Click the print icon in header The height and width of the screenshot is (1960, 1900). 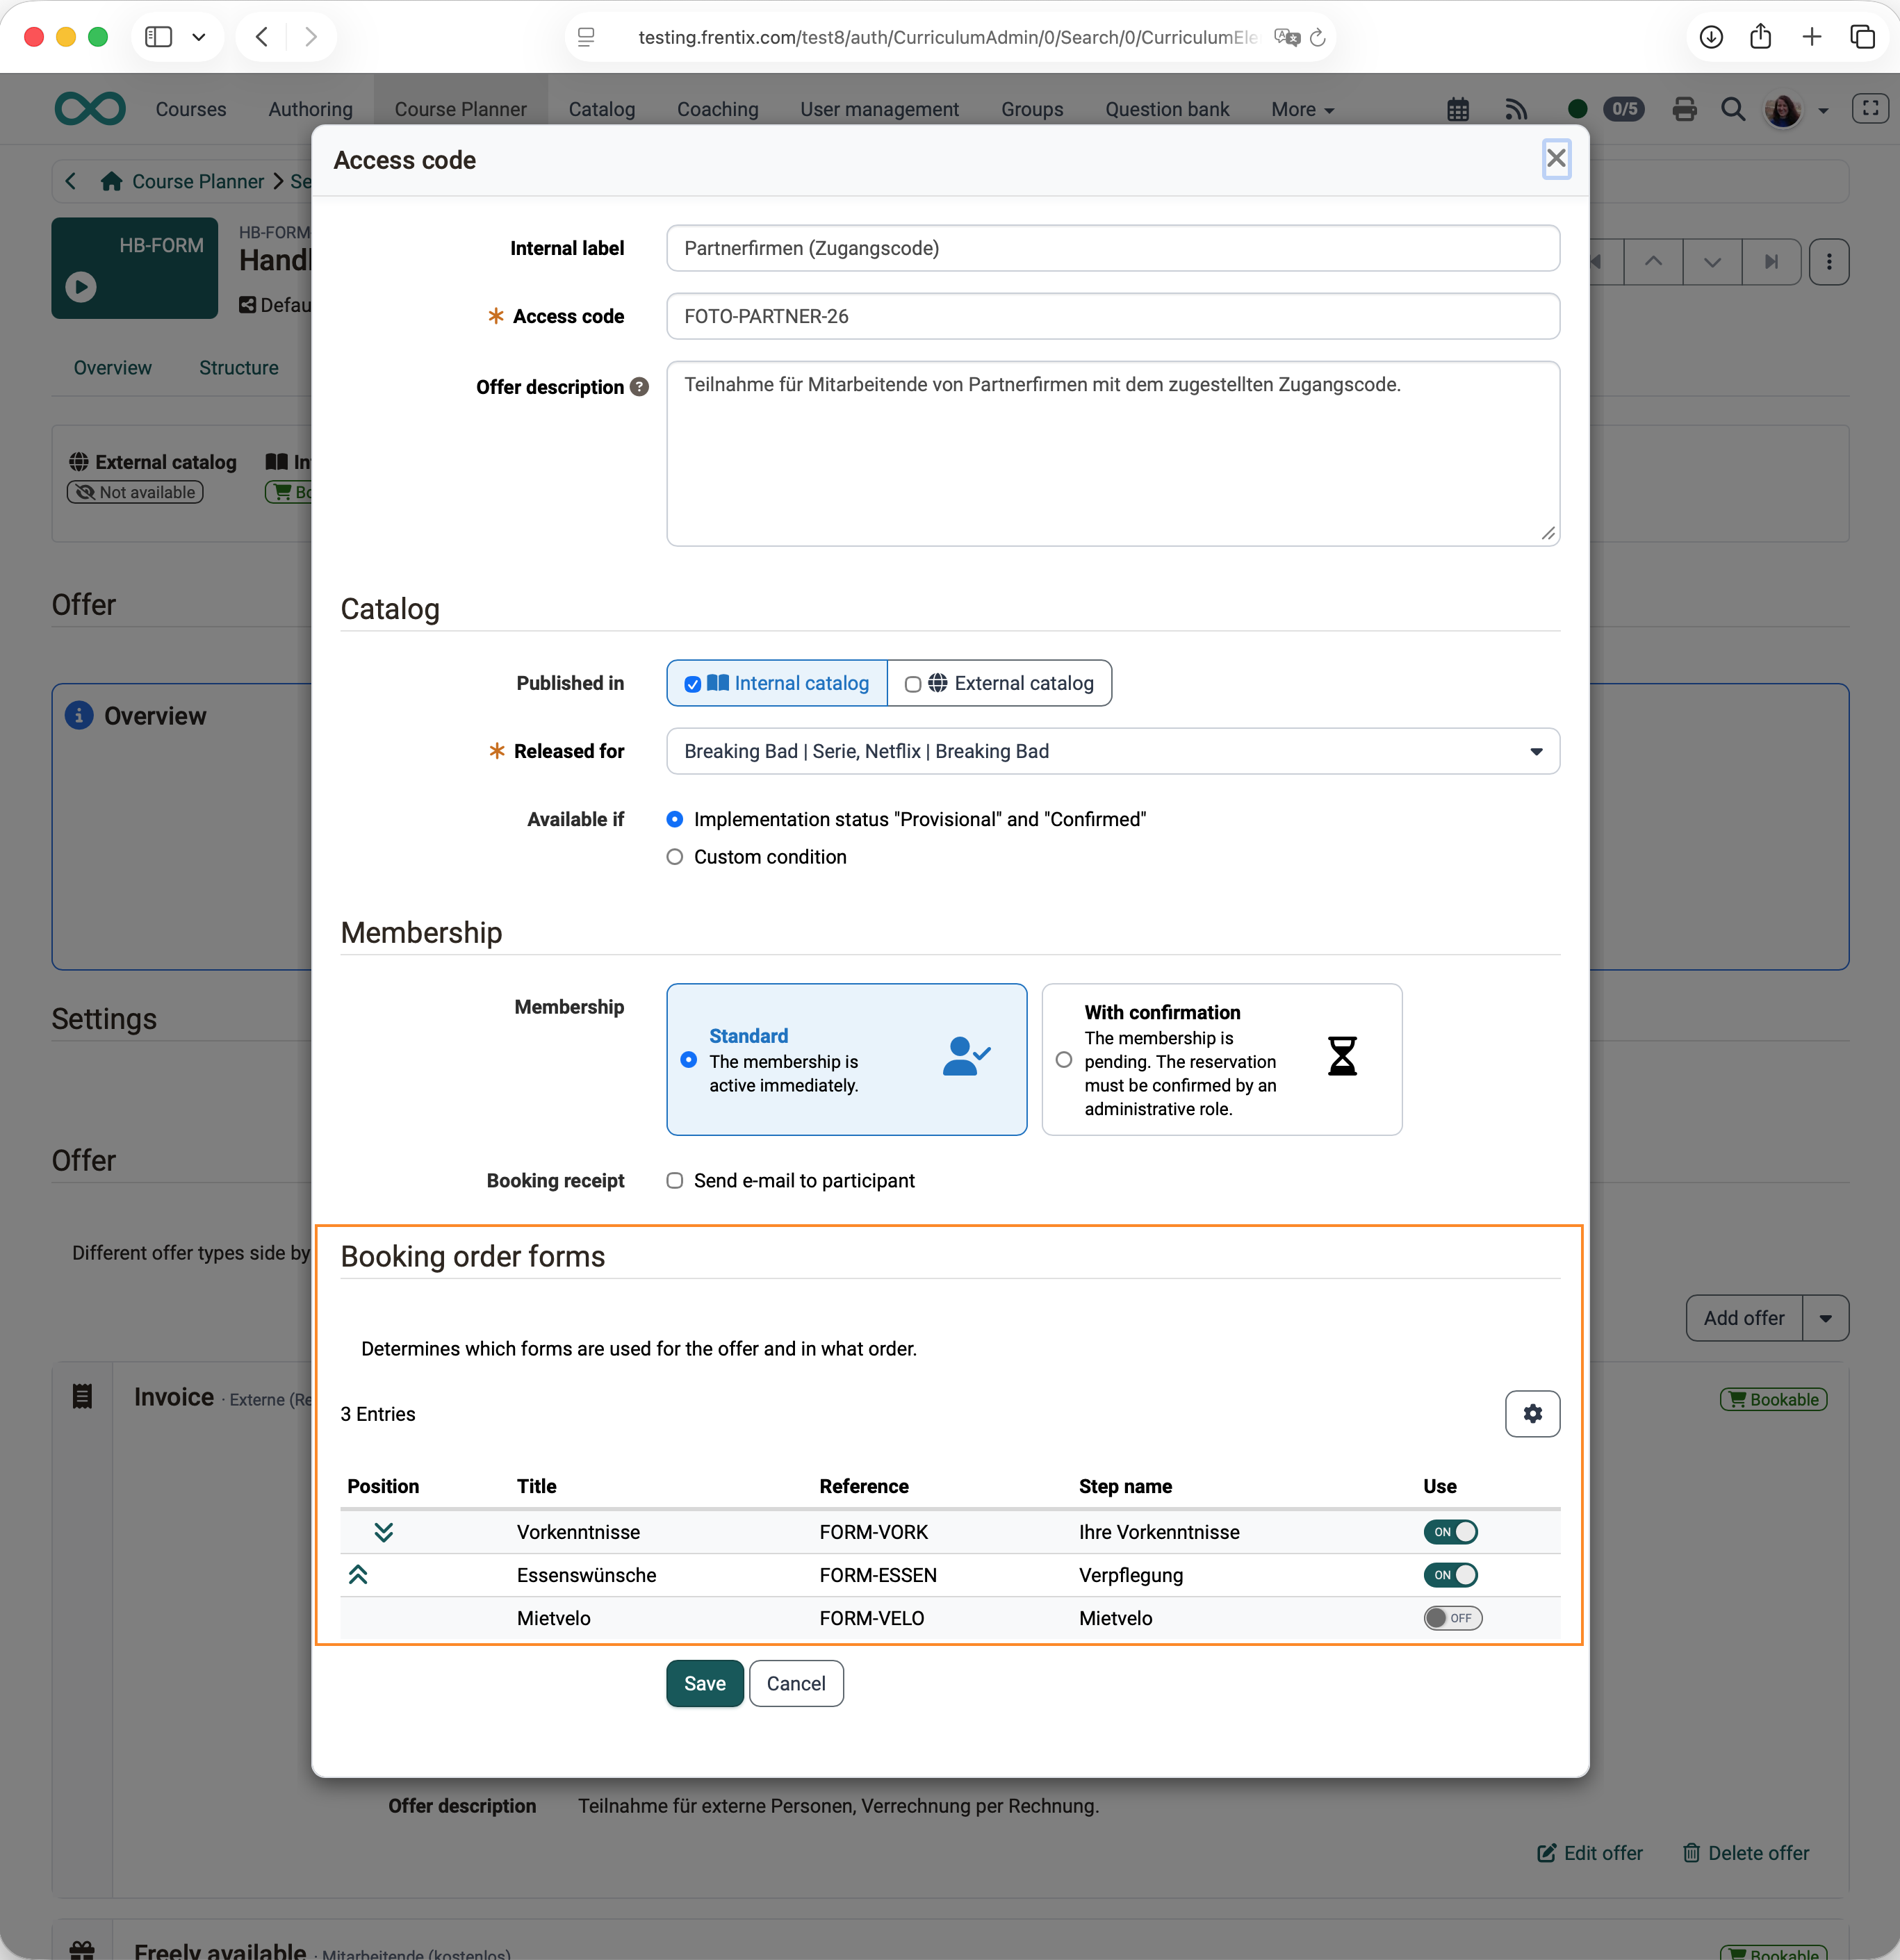click(x=1684, y=109)
